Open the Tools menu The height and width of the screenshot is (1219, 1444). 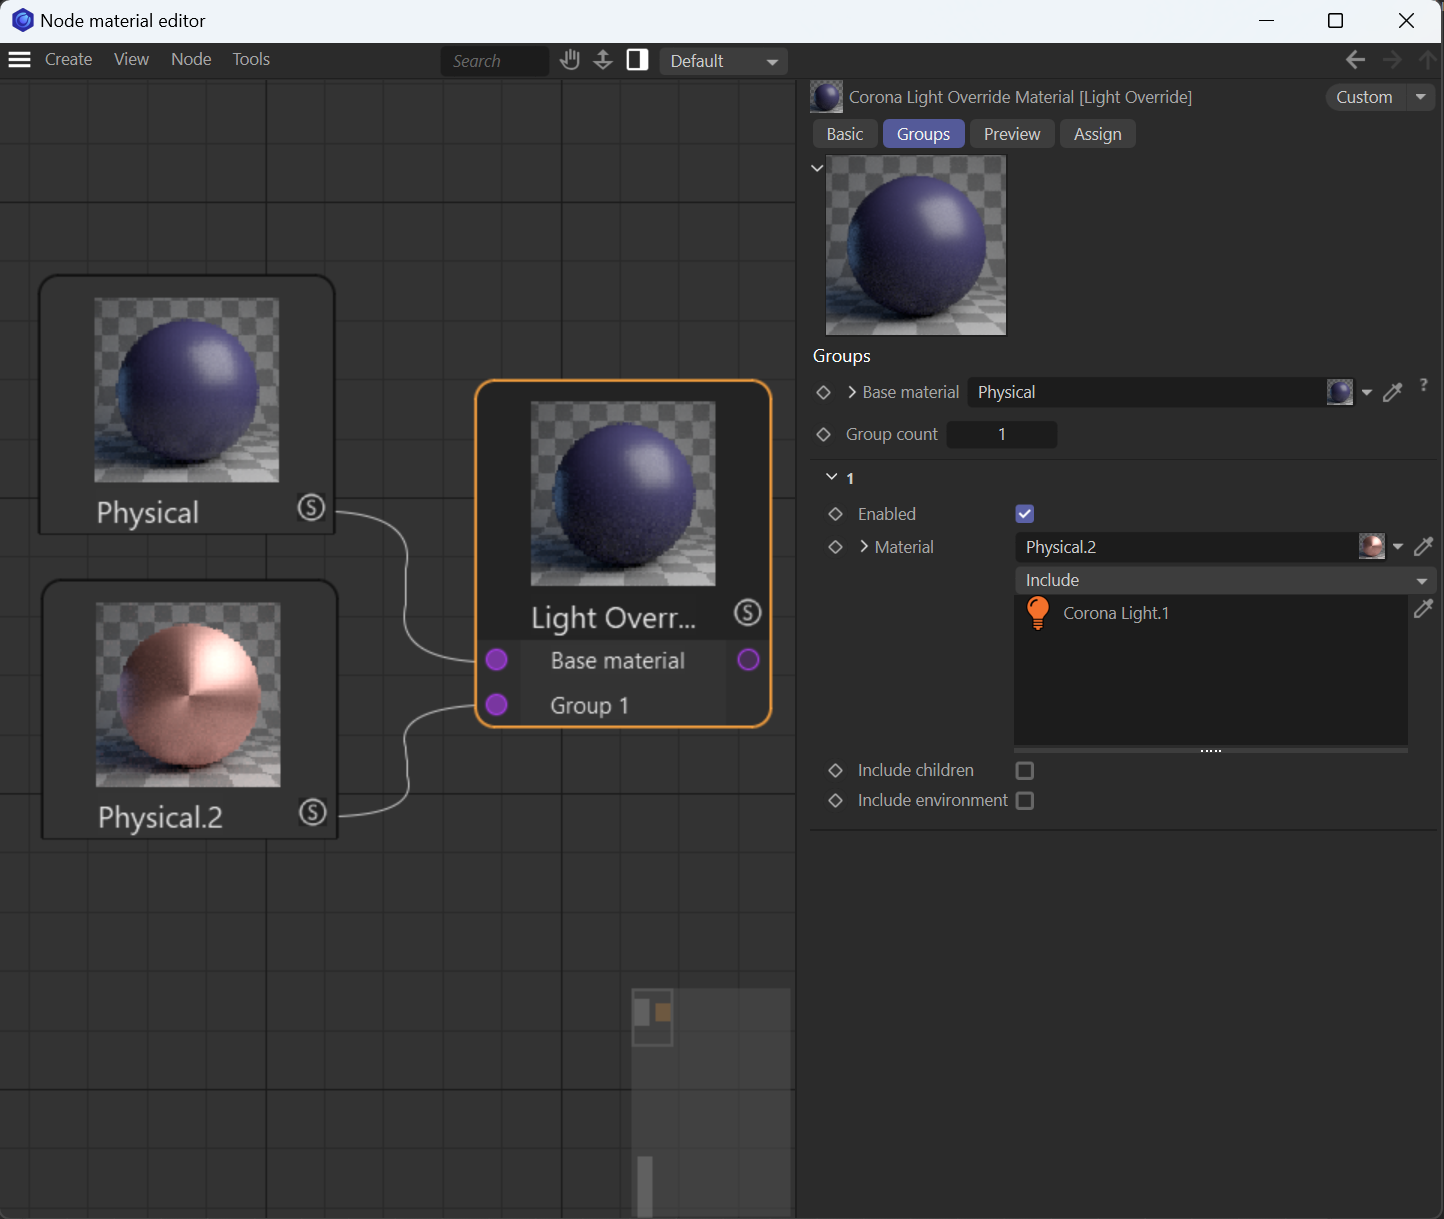(251, 59)
